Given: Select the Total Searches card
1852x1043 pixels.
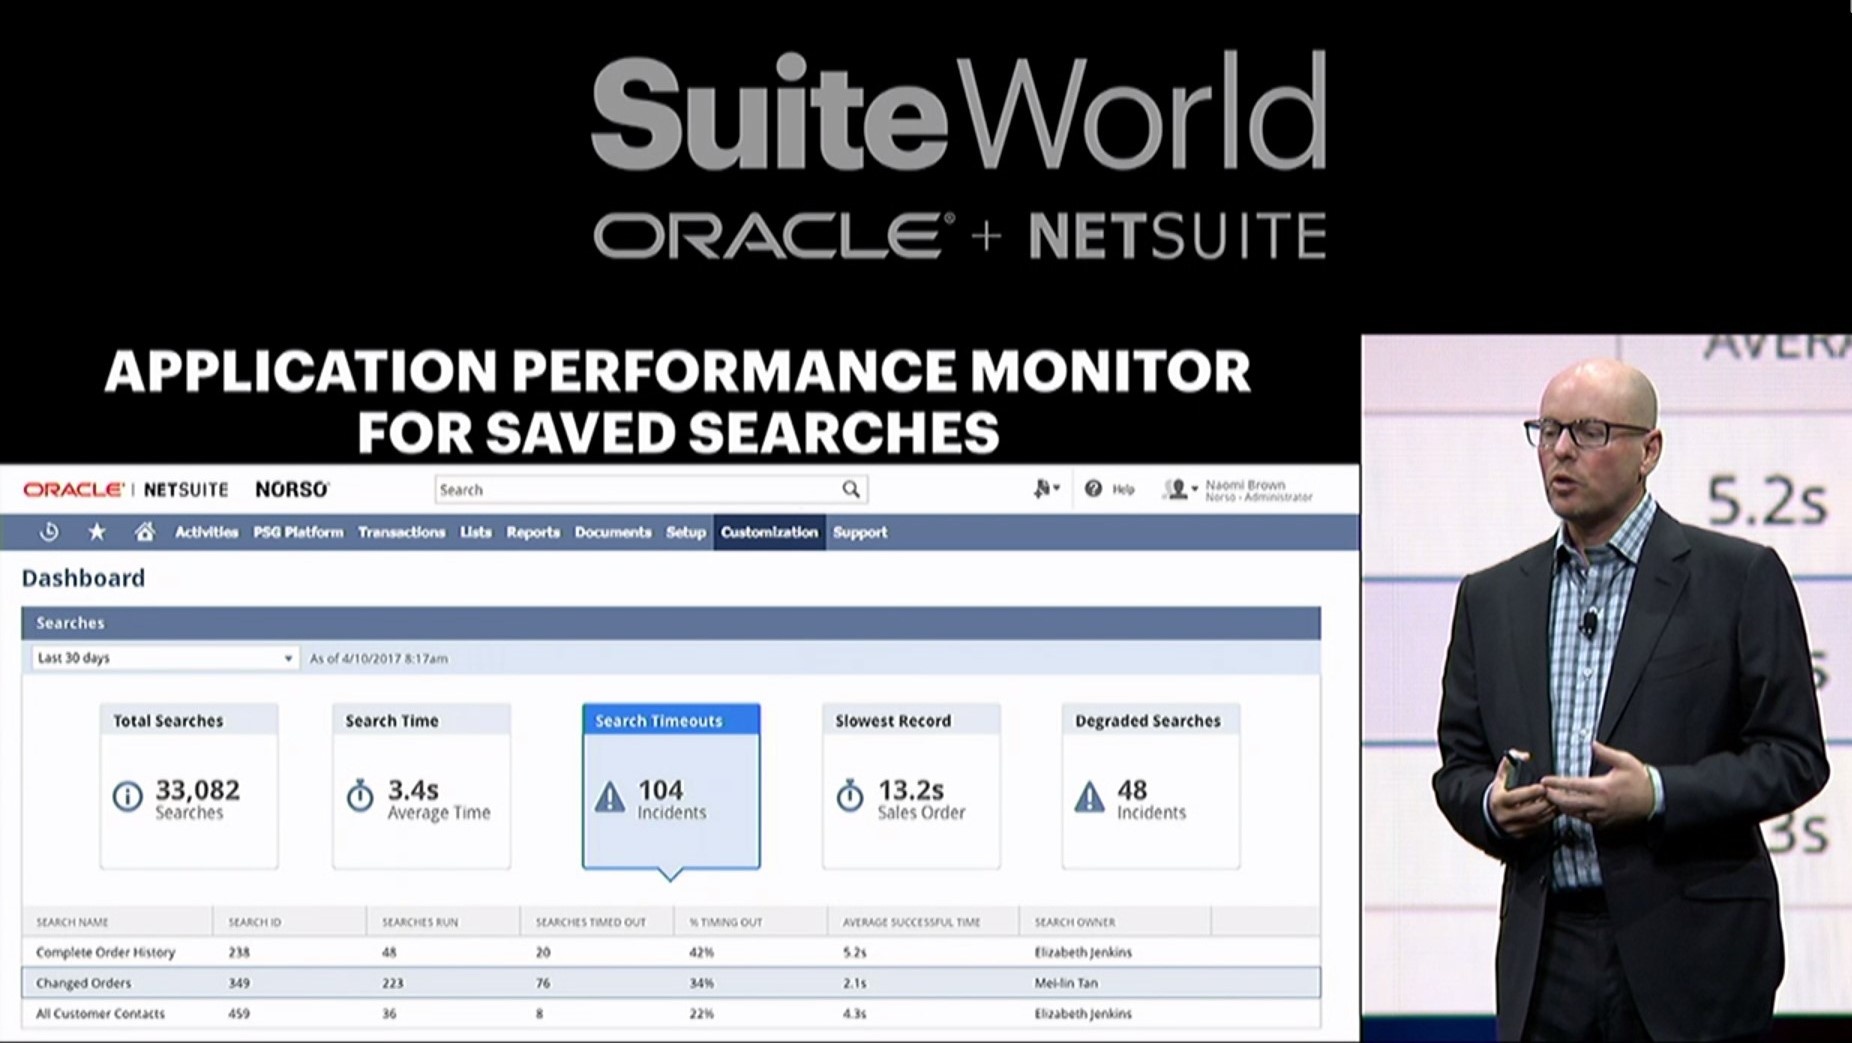Looking at the screenshot, I should pyautogui.click(x=189, y=786).
